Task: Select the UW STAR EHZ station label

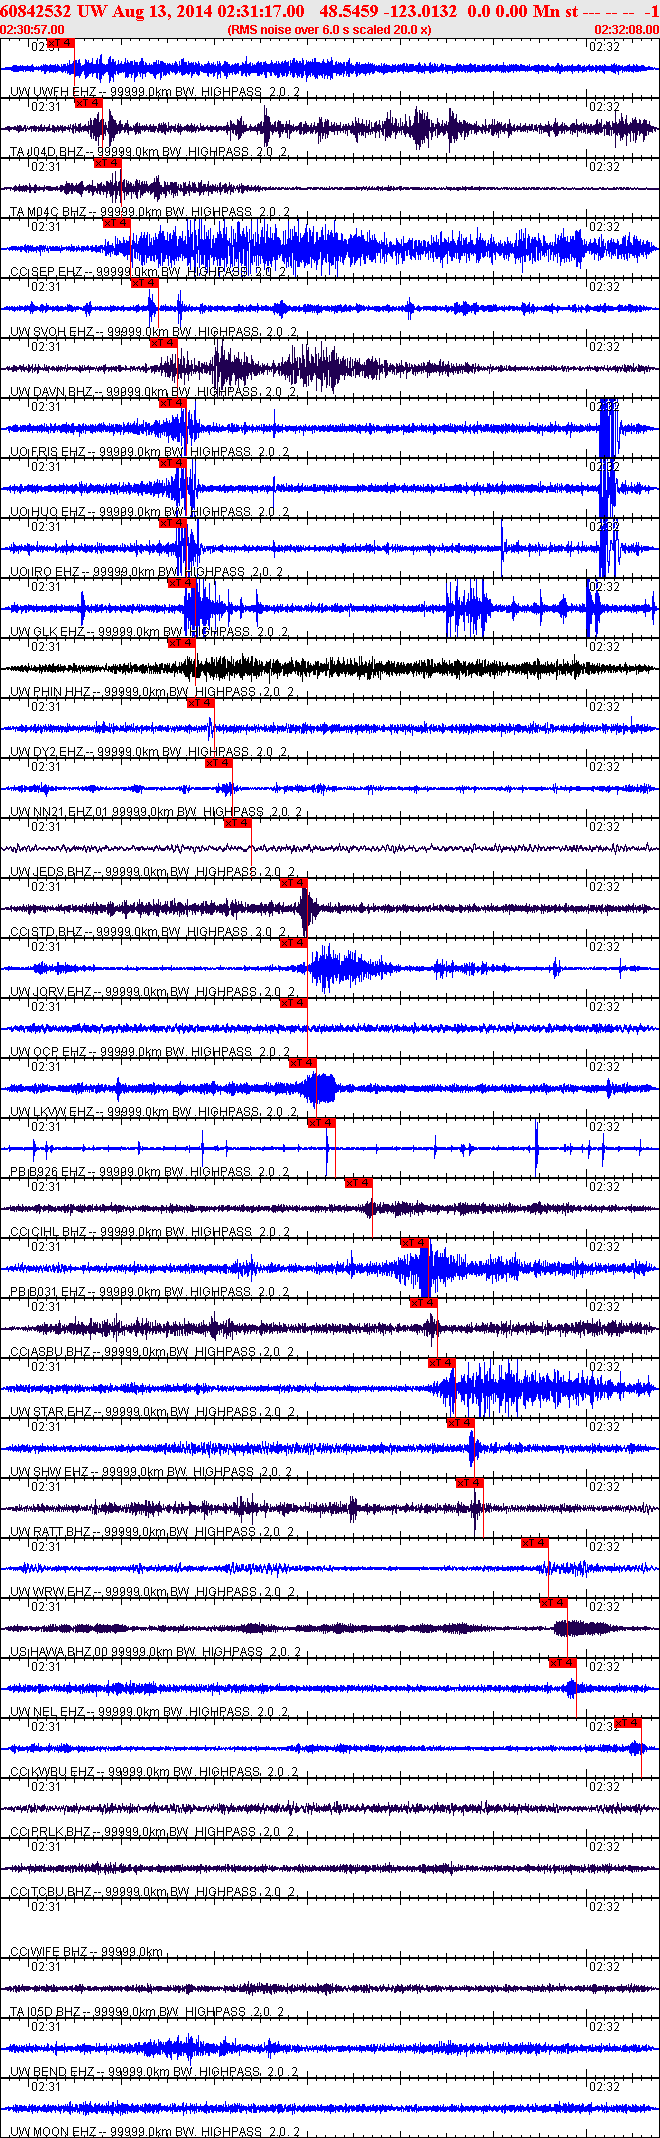Action: 152,1412
